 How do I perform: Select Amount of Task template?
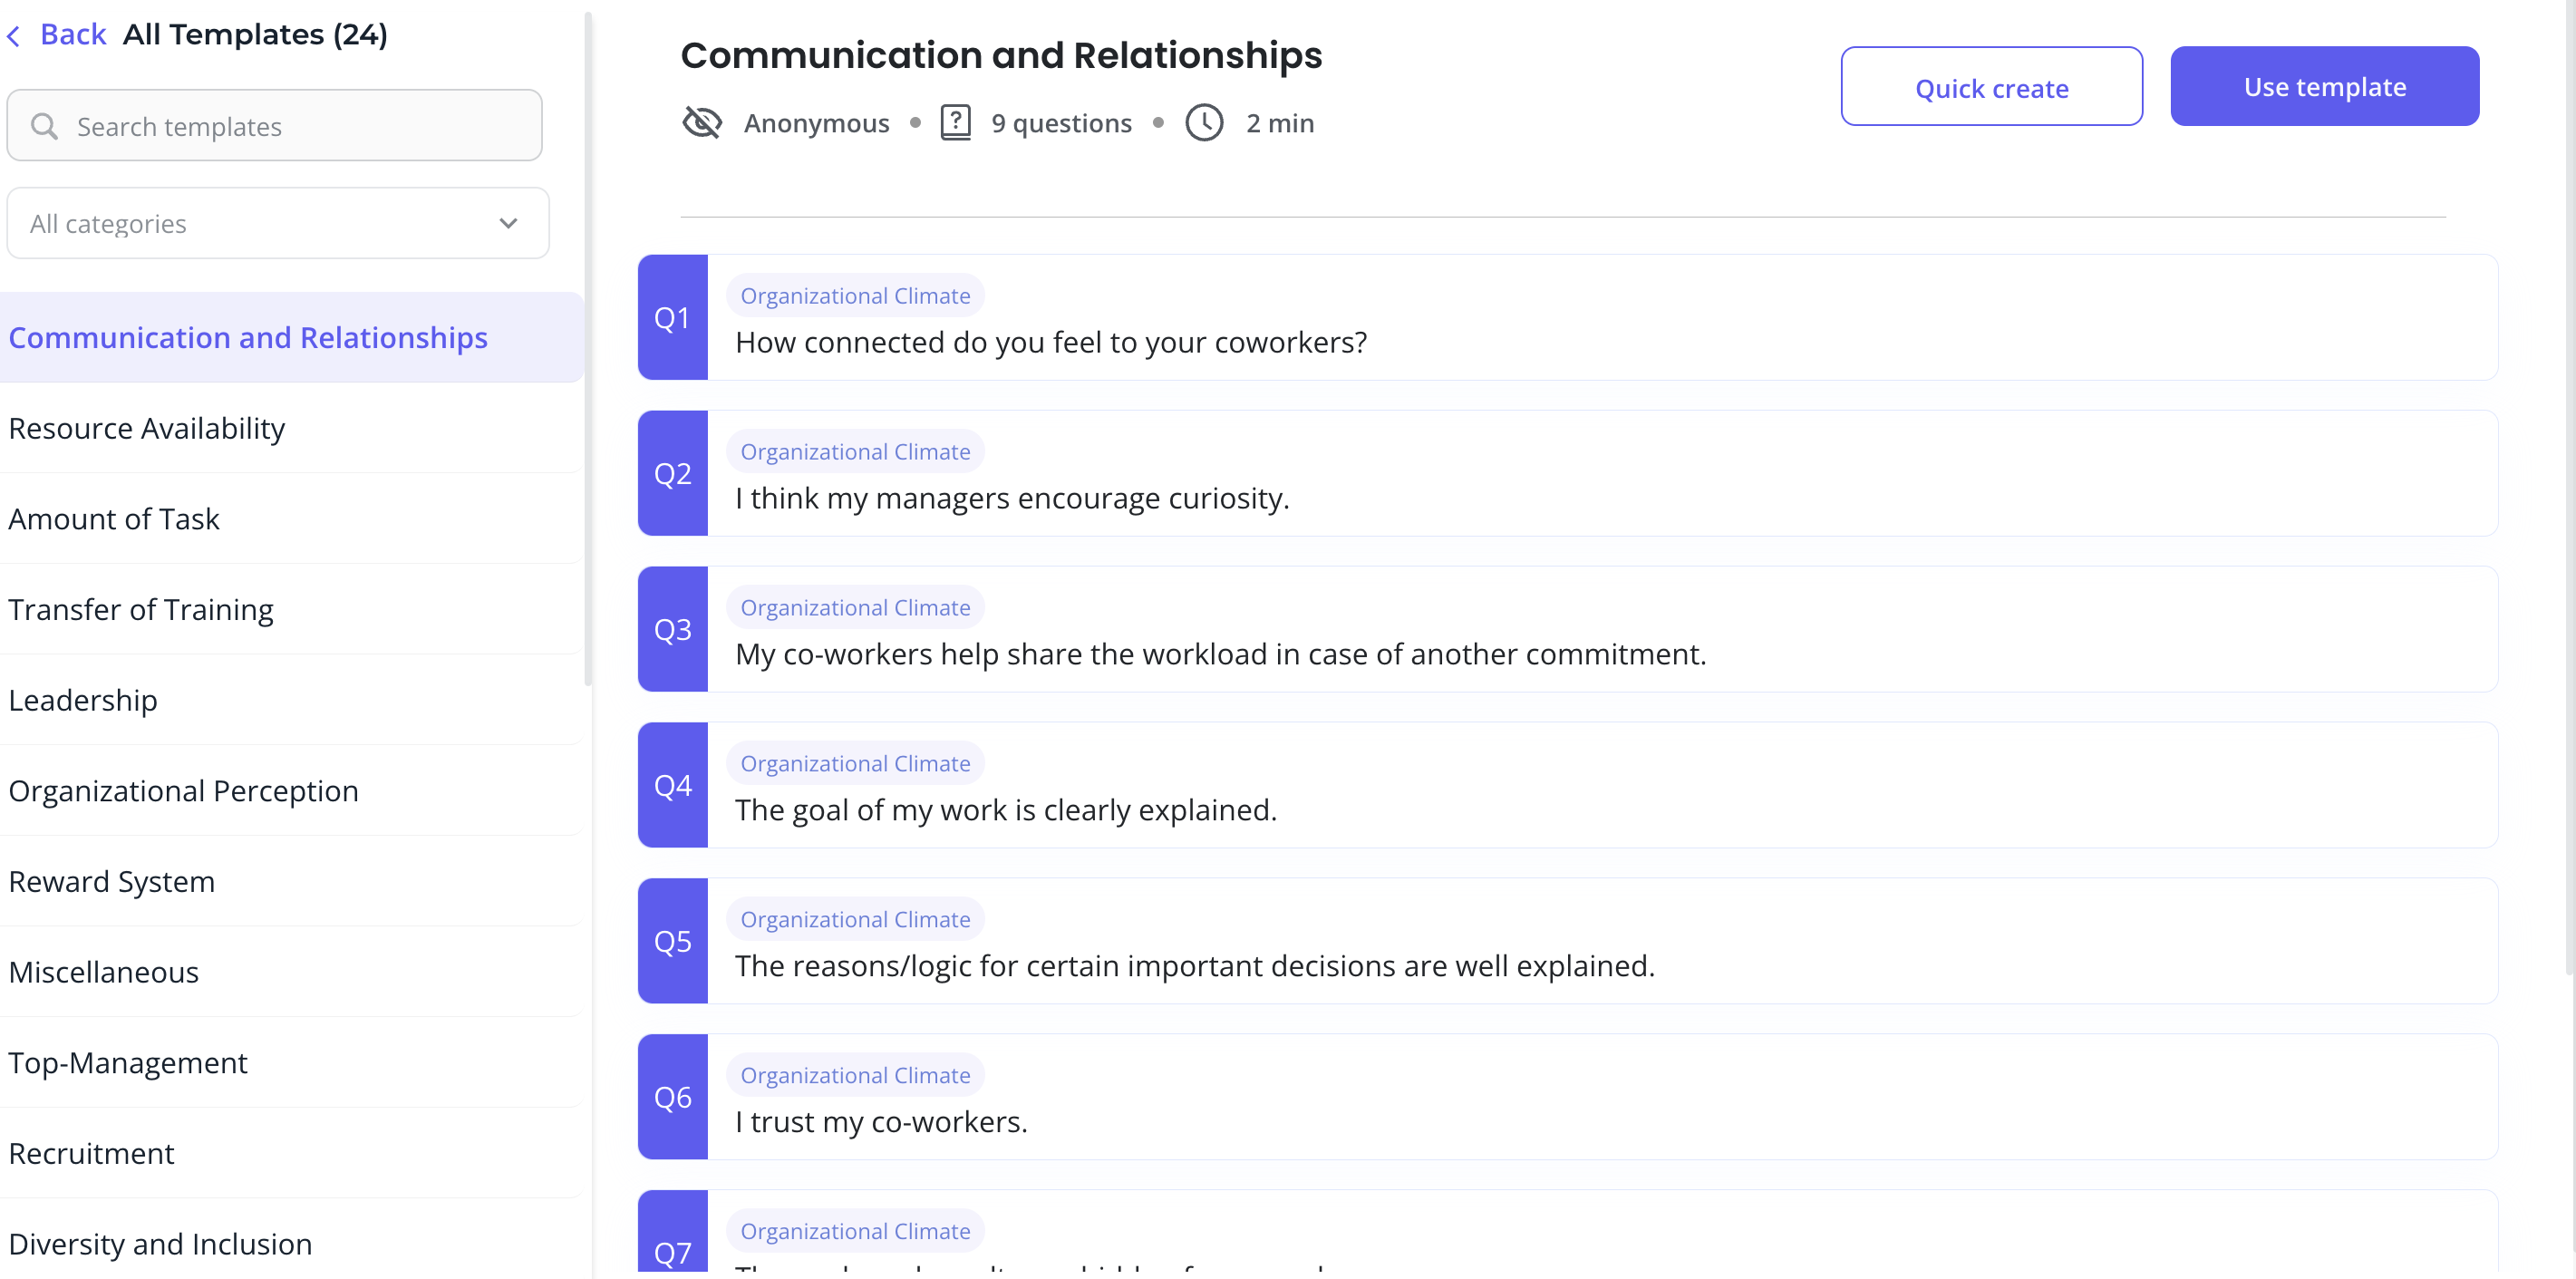[292, 519]
